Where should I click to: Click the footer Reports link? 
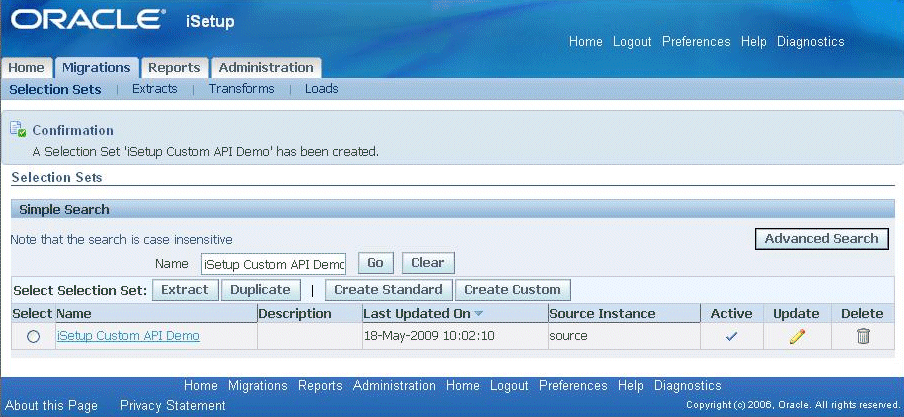coord(320,386)
